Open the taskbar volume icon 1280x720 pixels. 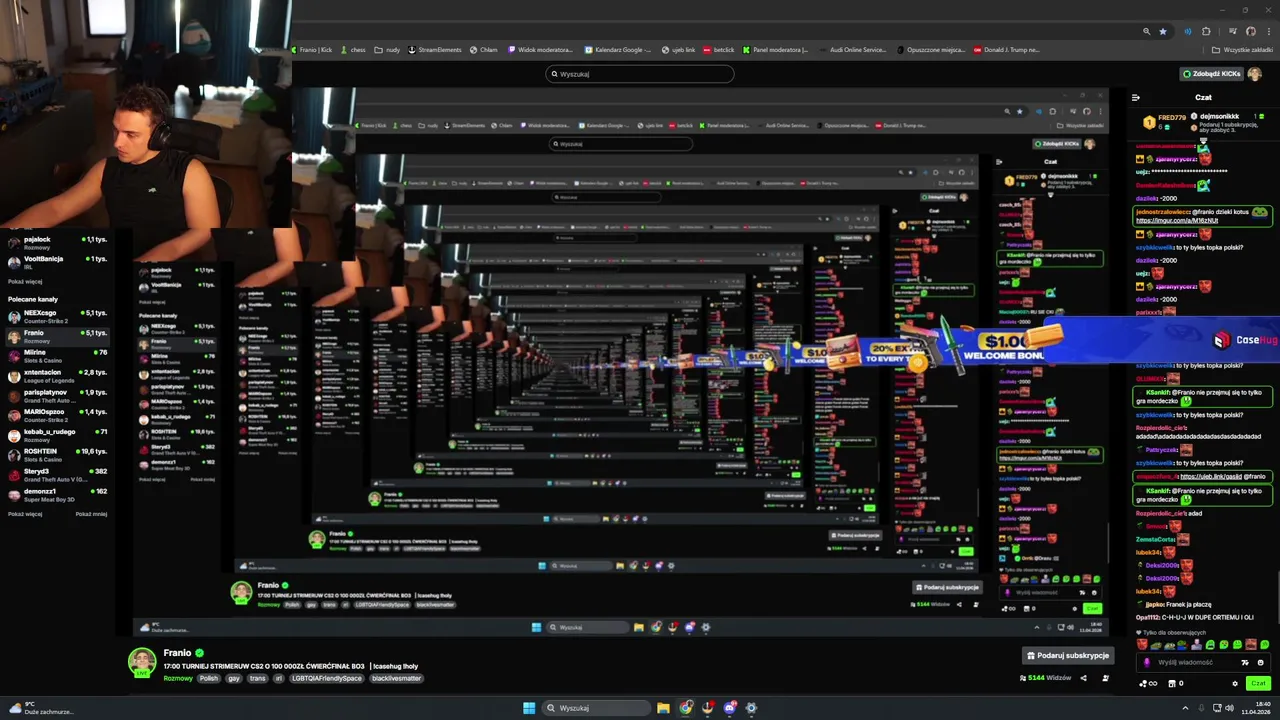tap(1230, 708)
